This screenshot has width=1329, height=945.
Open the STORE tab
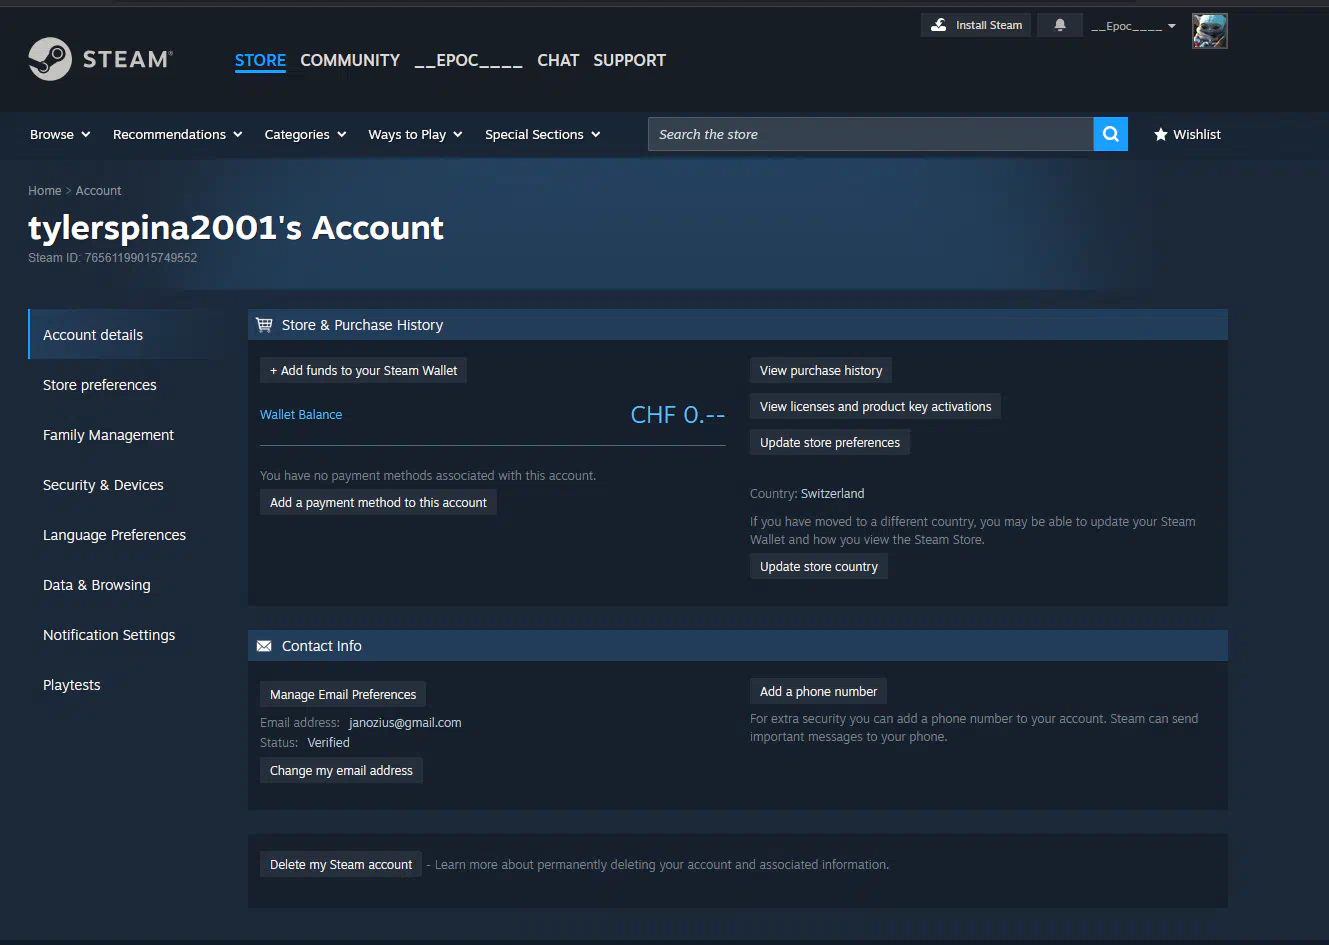(260, 60)
